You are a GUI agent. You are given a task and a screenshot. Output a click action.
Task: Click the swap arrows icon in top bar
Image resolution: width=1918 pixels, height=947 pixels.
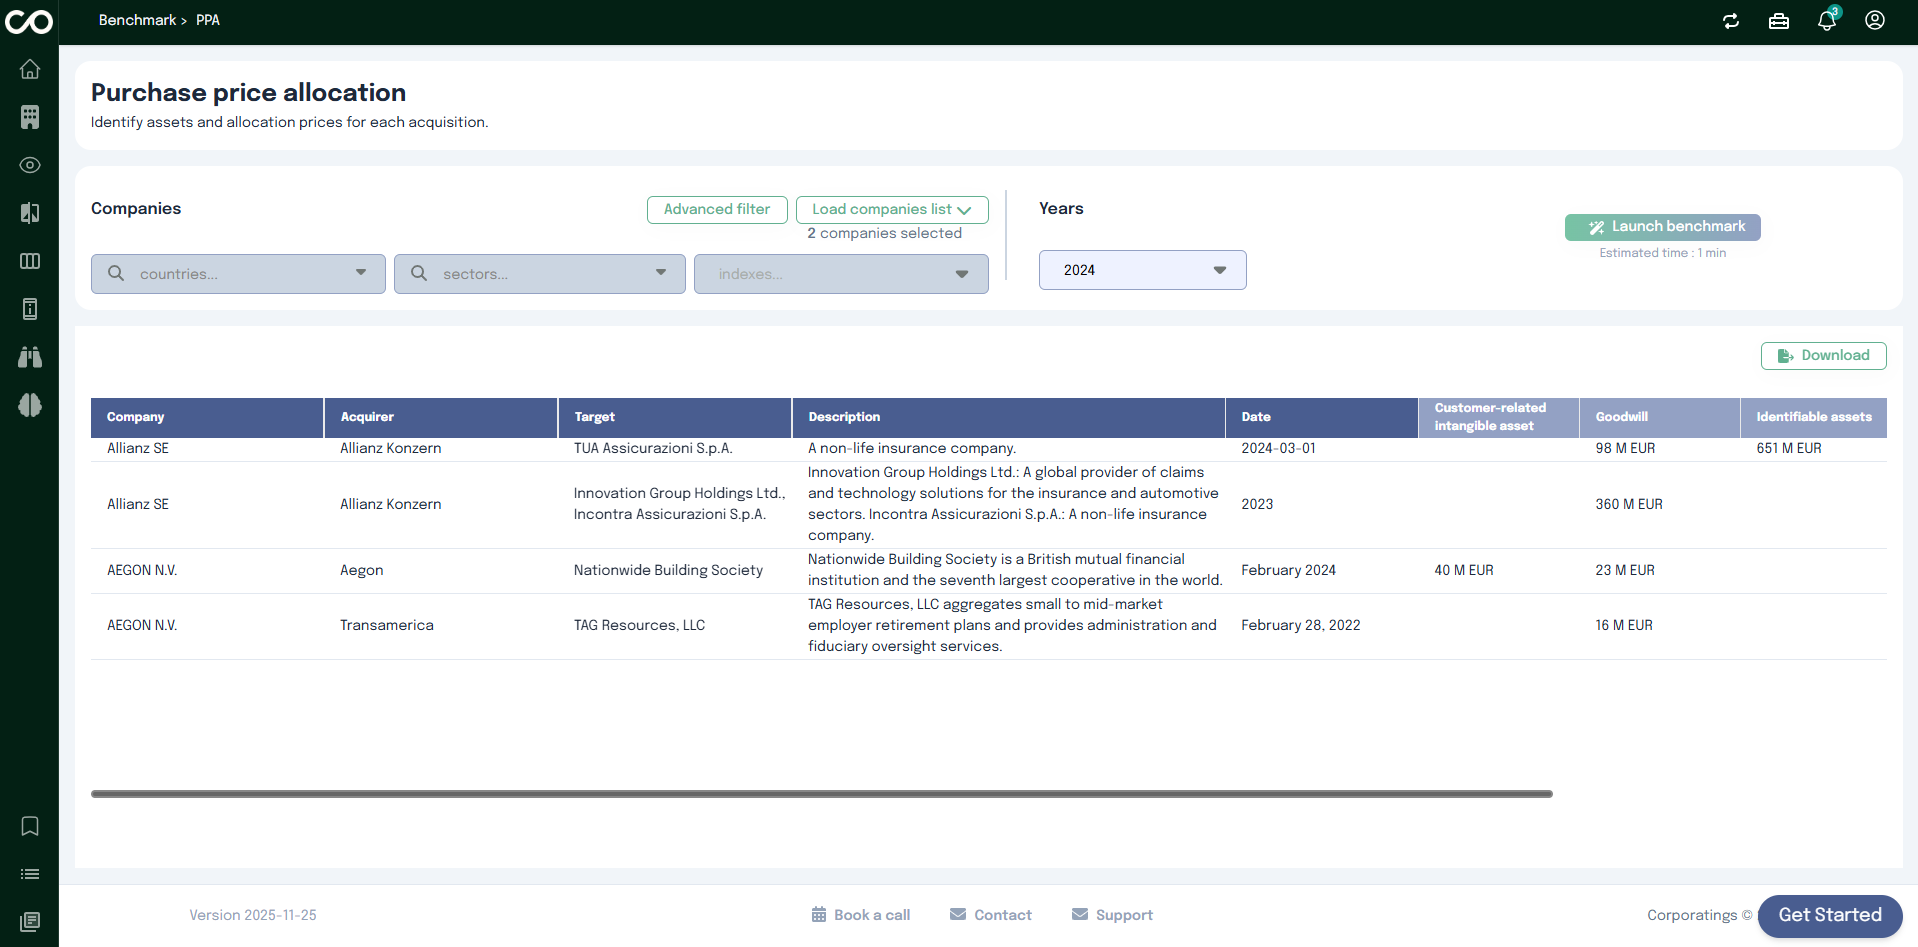[1731, 21]
